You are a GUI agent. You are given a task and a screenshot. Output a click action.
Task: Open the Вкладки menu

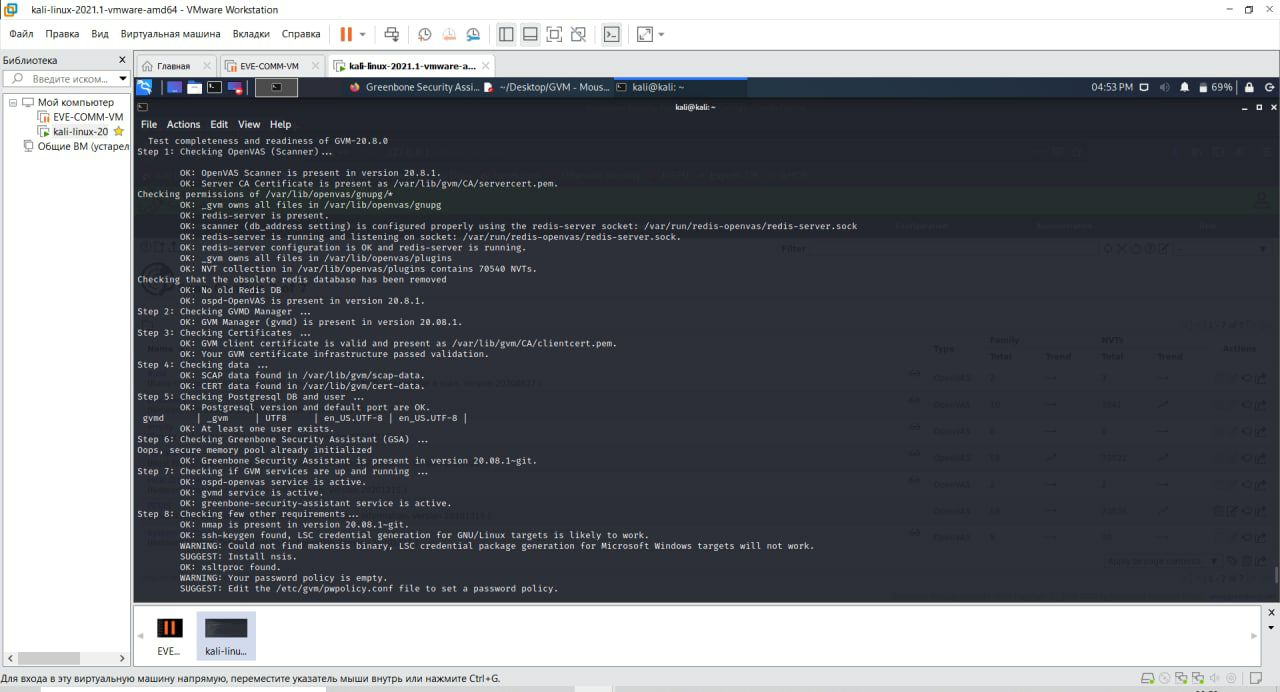(x=251, y=33)
